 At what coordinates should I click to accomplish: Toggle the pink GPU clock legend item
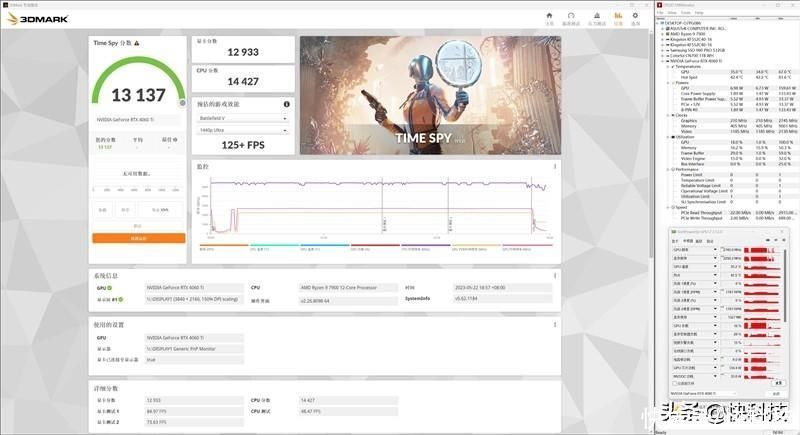click(527, 247)
